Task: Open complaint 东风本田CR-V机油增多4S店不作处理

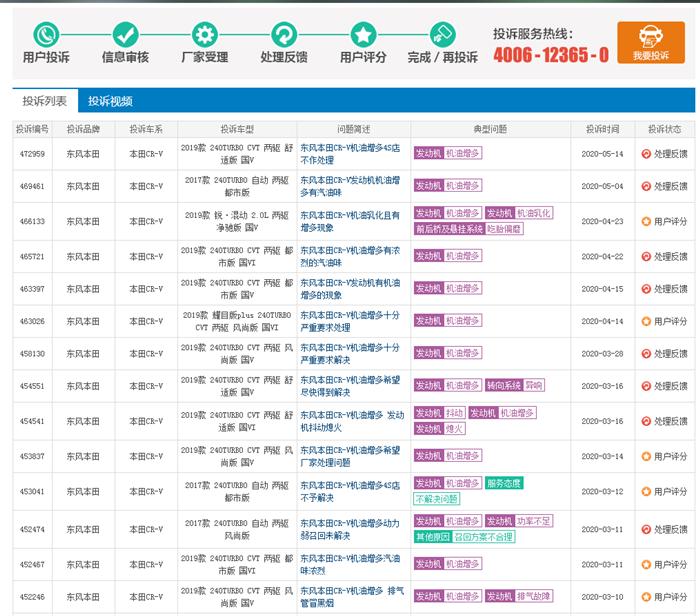Action: 350,154
